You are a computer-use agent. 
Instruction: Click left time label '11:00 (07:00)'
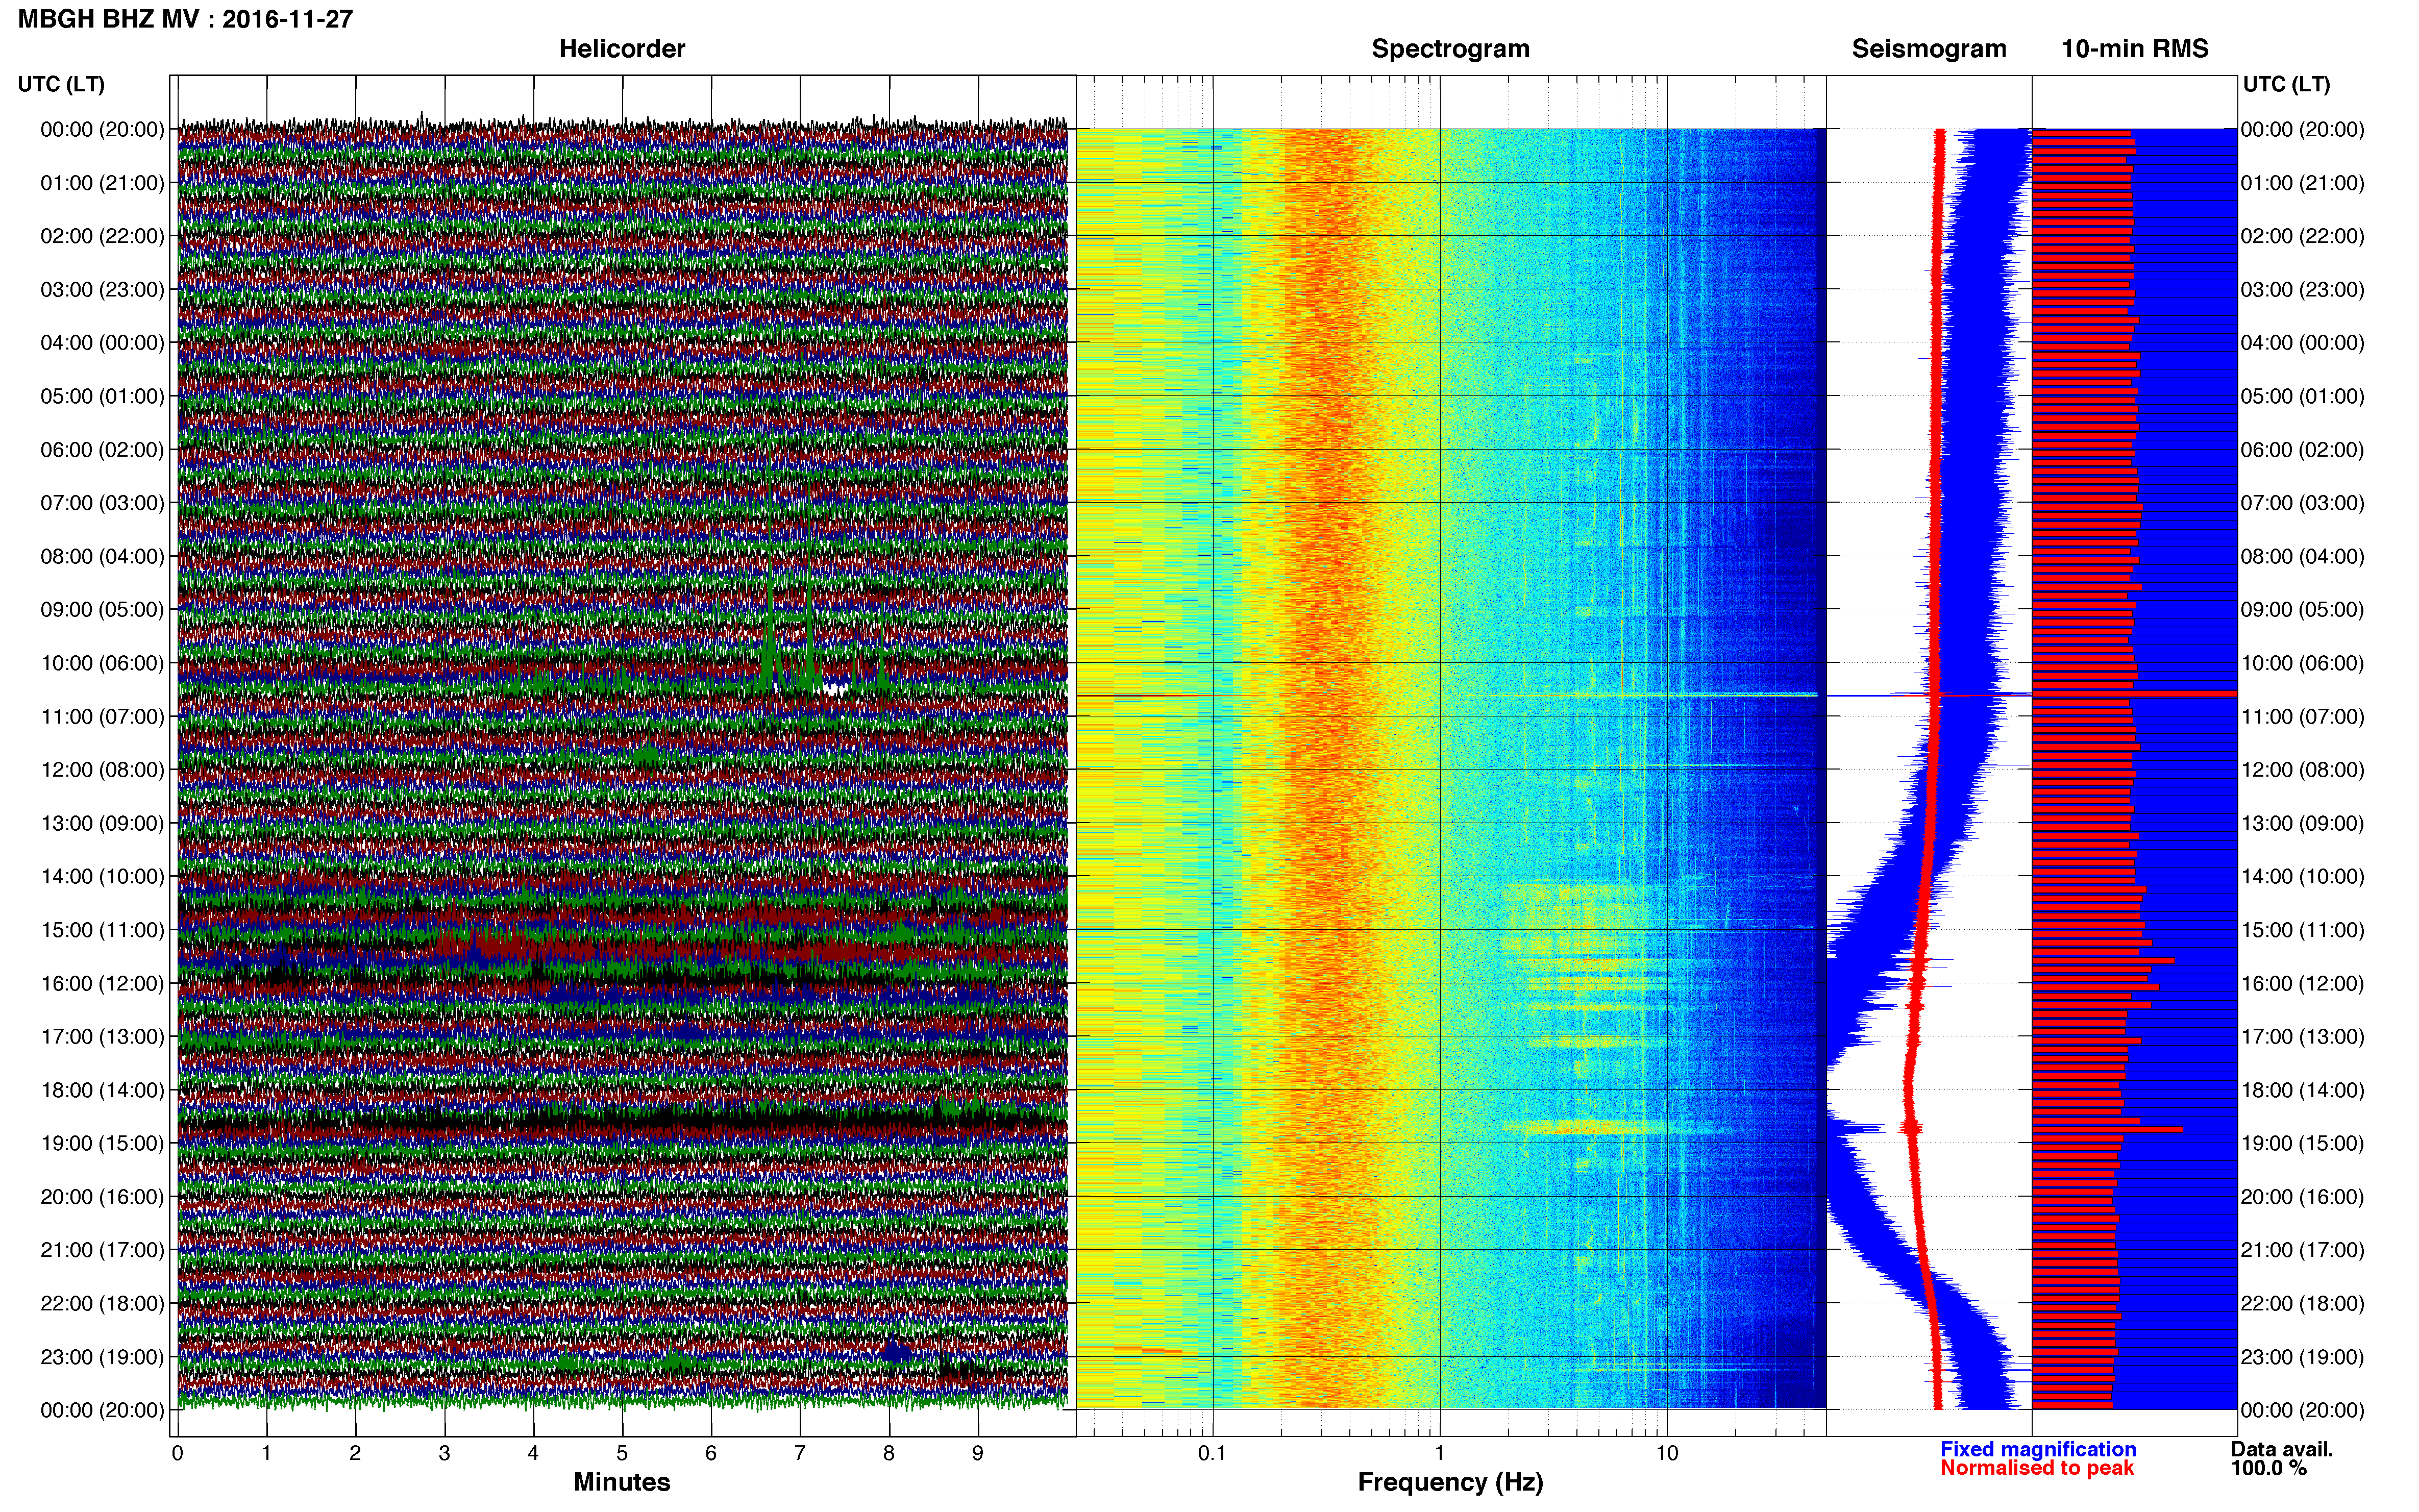pyautogui.click(x=102, y=717)
